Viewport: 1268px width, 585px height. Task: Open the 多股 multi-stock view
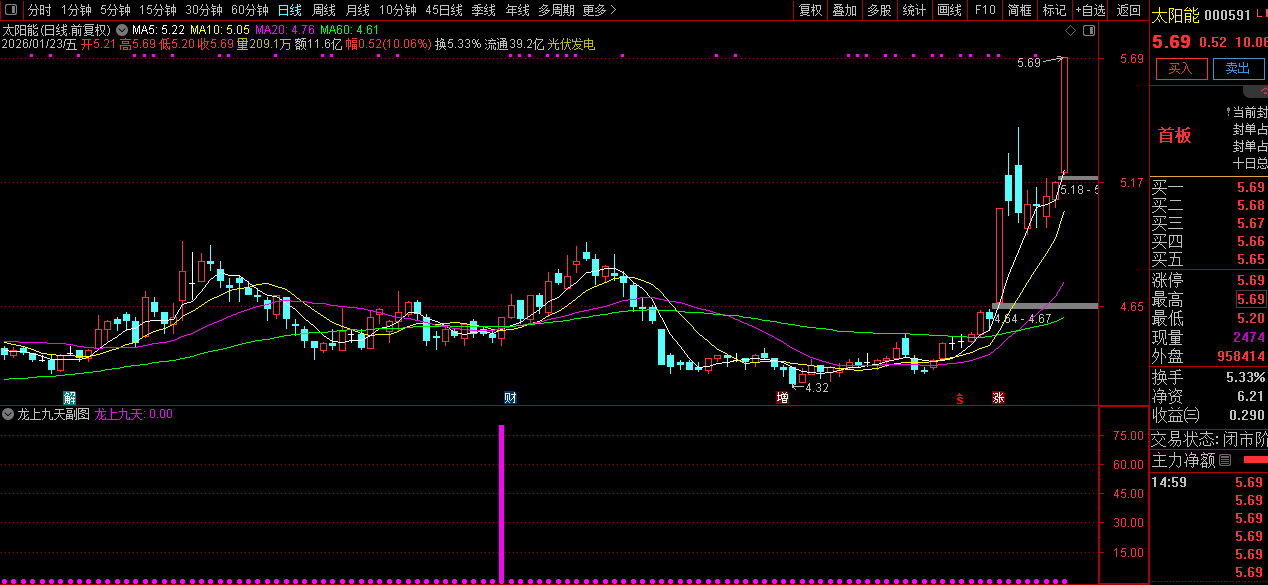(879, 10)
